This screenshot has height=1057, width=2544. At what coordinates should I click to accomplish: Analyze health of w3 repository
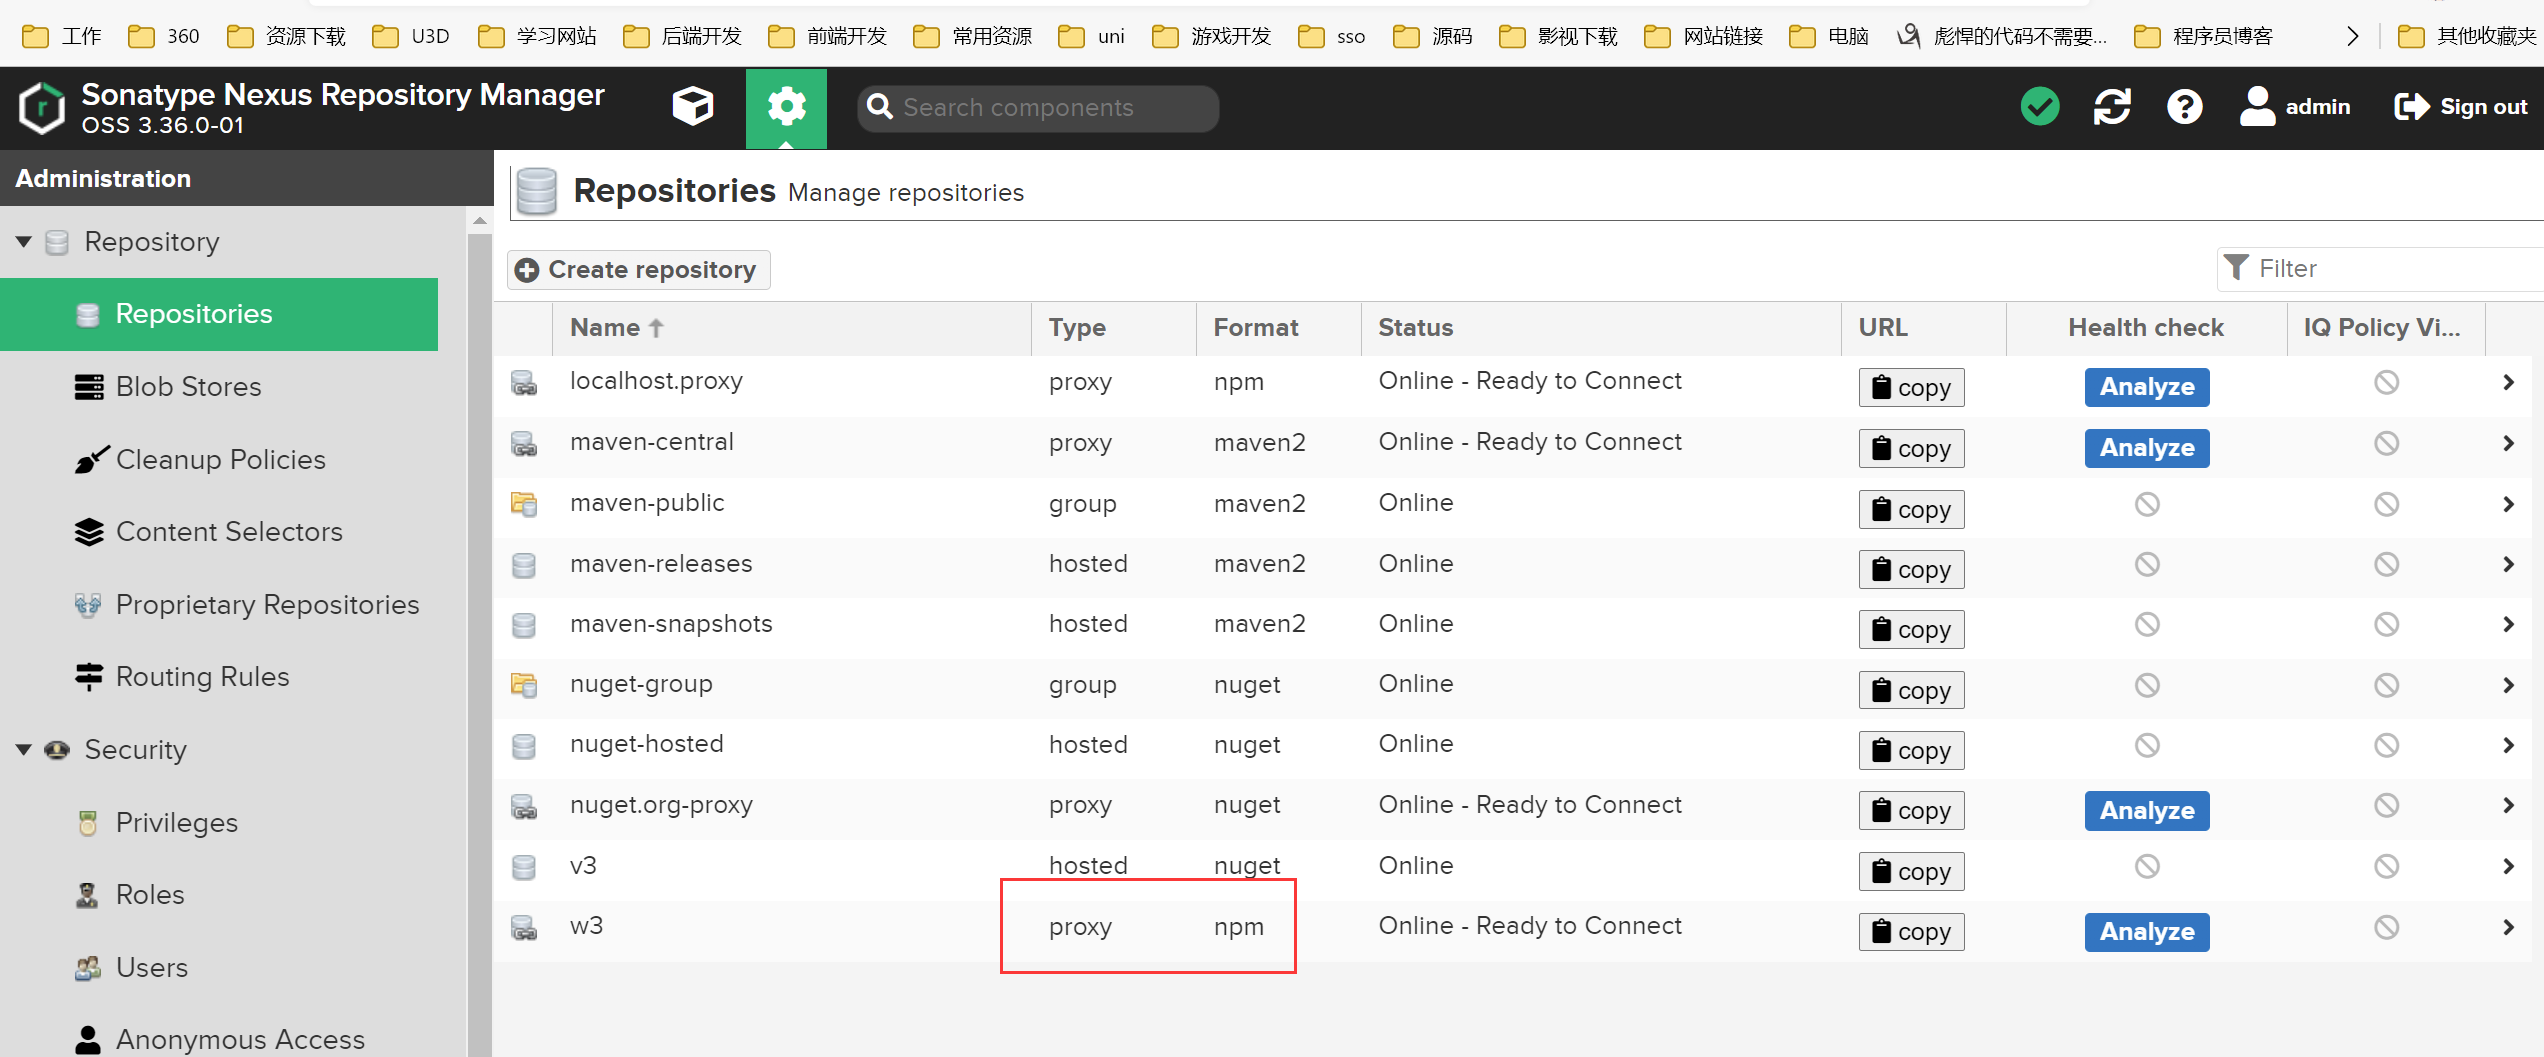click(x=2147, y=932)
